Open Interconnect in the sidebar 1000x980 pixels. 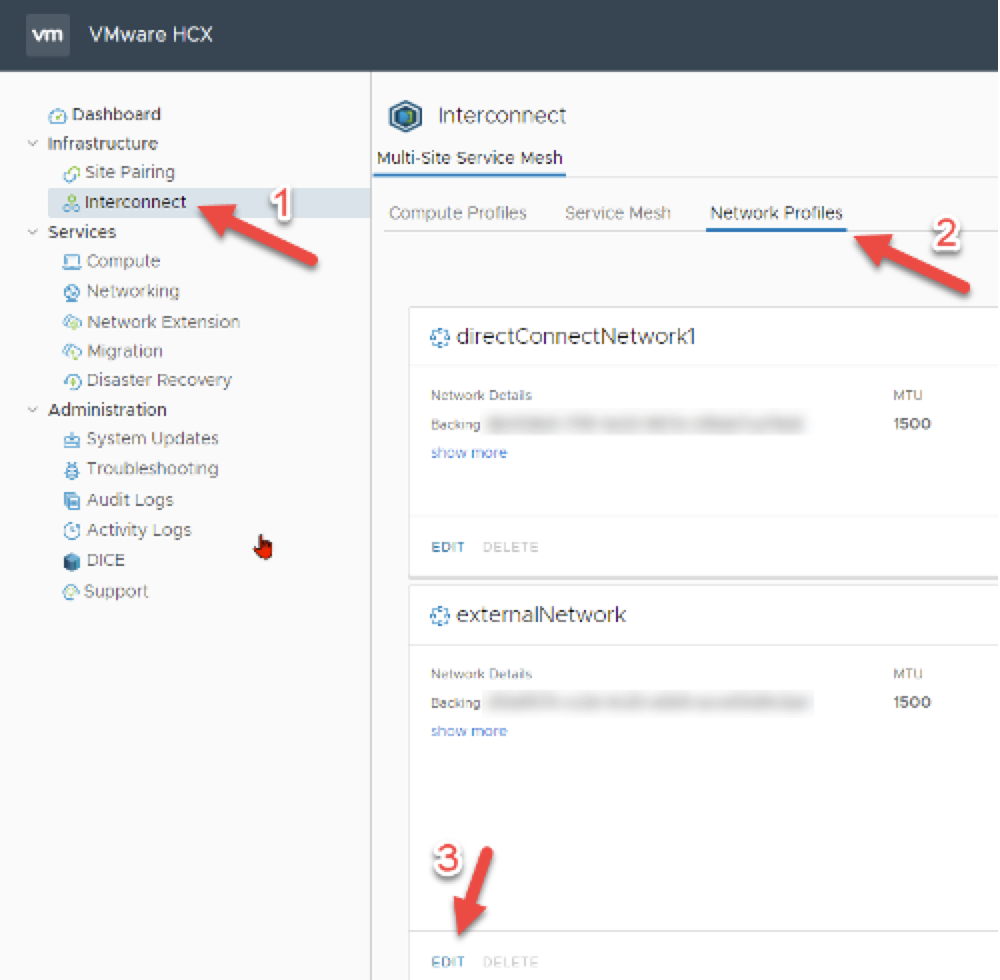coord(135,202)
